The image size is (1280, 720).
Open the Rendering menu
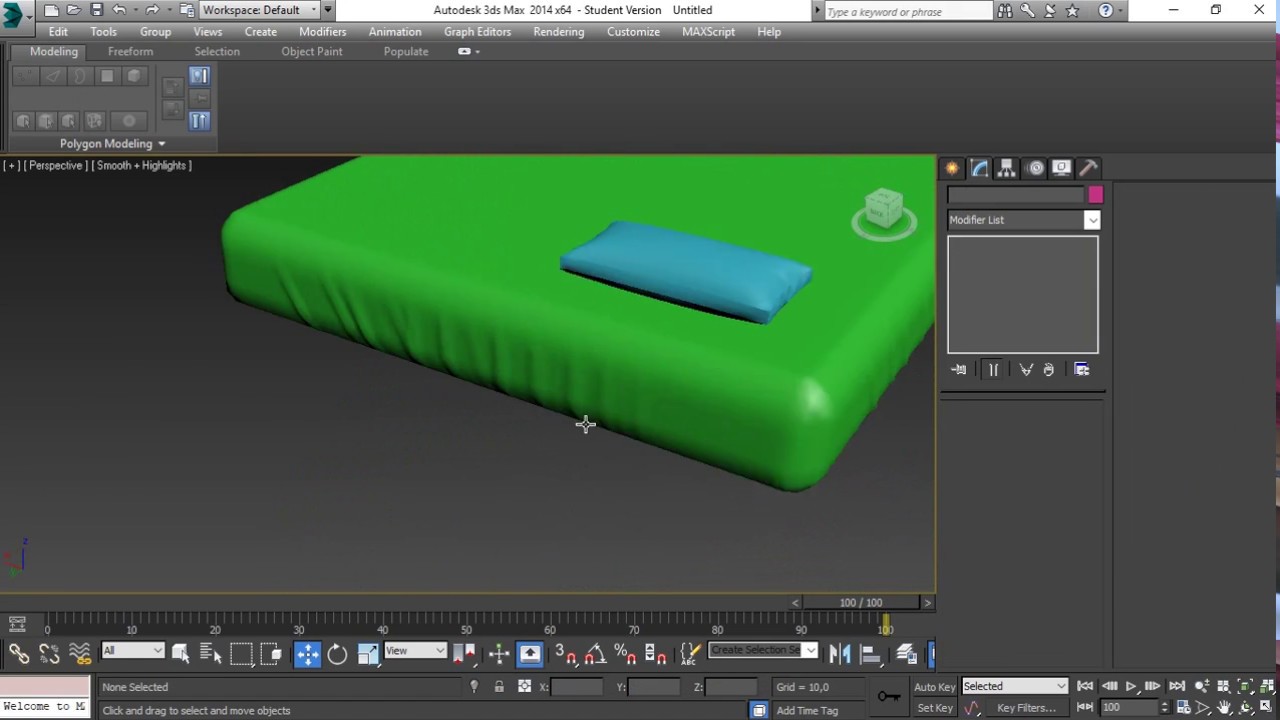(x=559, y=32)
